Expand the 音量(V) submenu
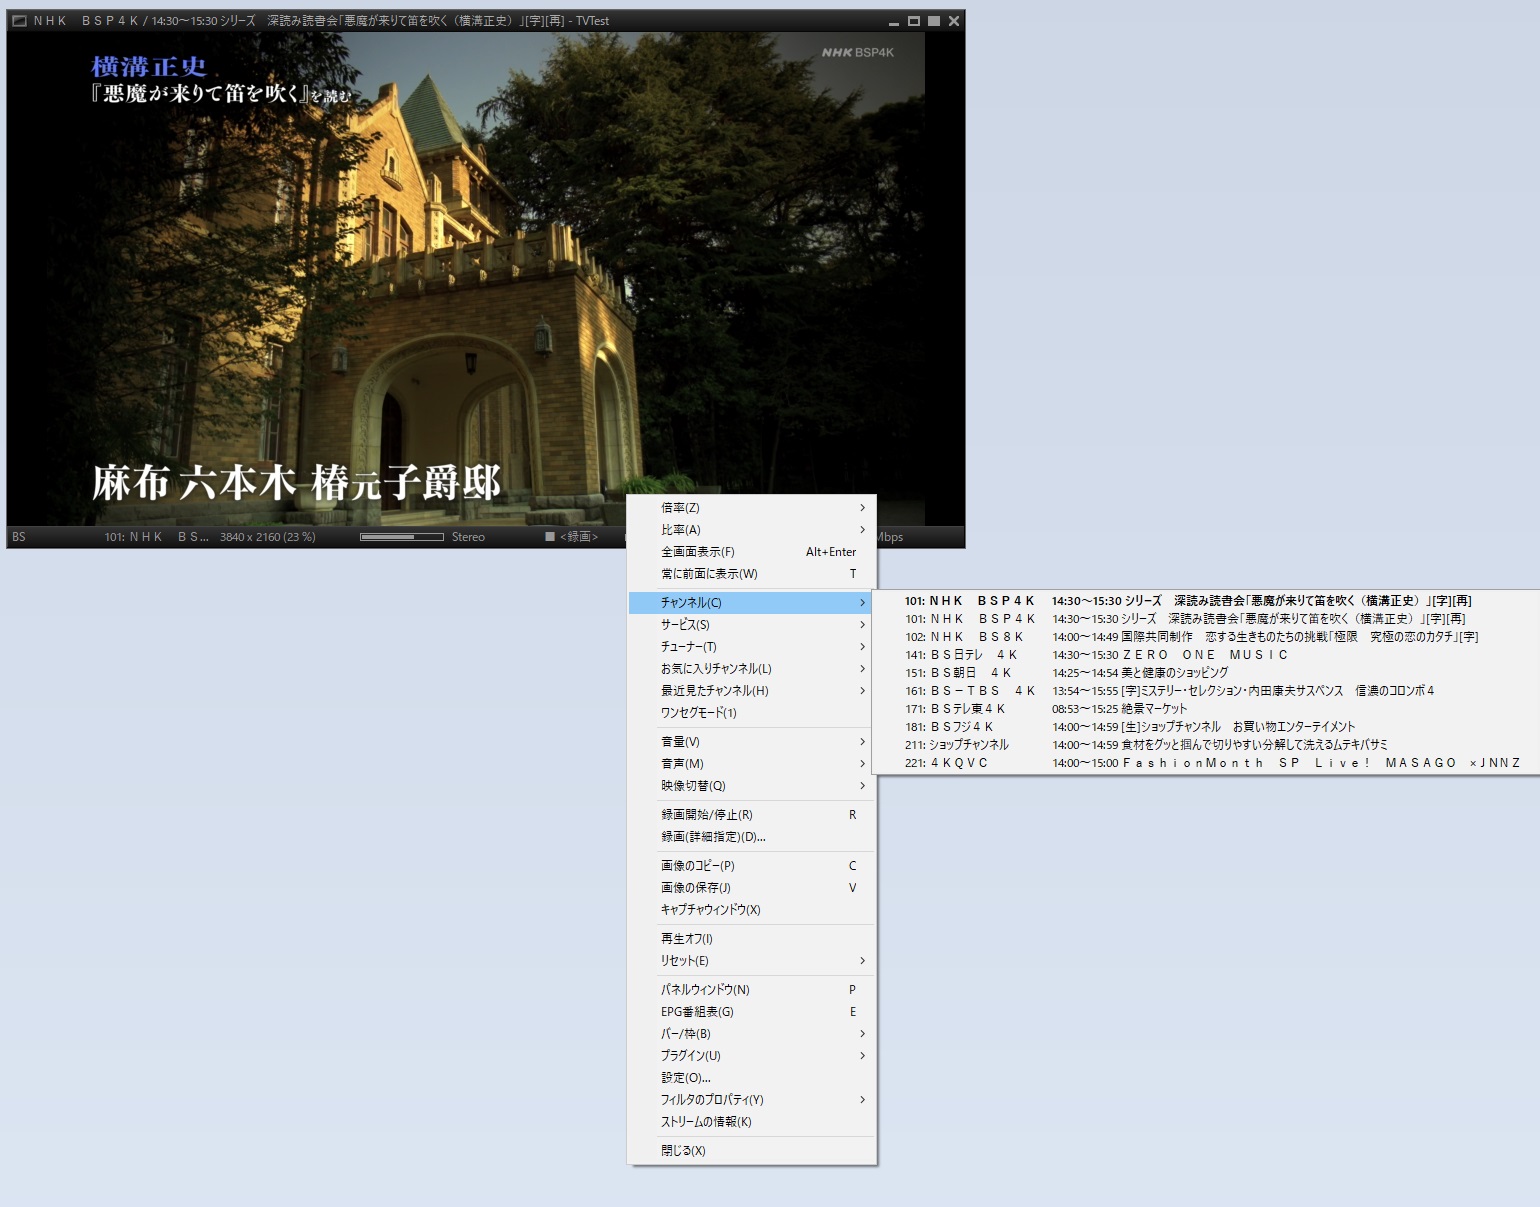This screenshot has height=1207, width=1540. point(751,742)
